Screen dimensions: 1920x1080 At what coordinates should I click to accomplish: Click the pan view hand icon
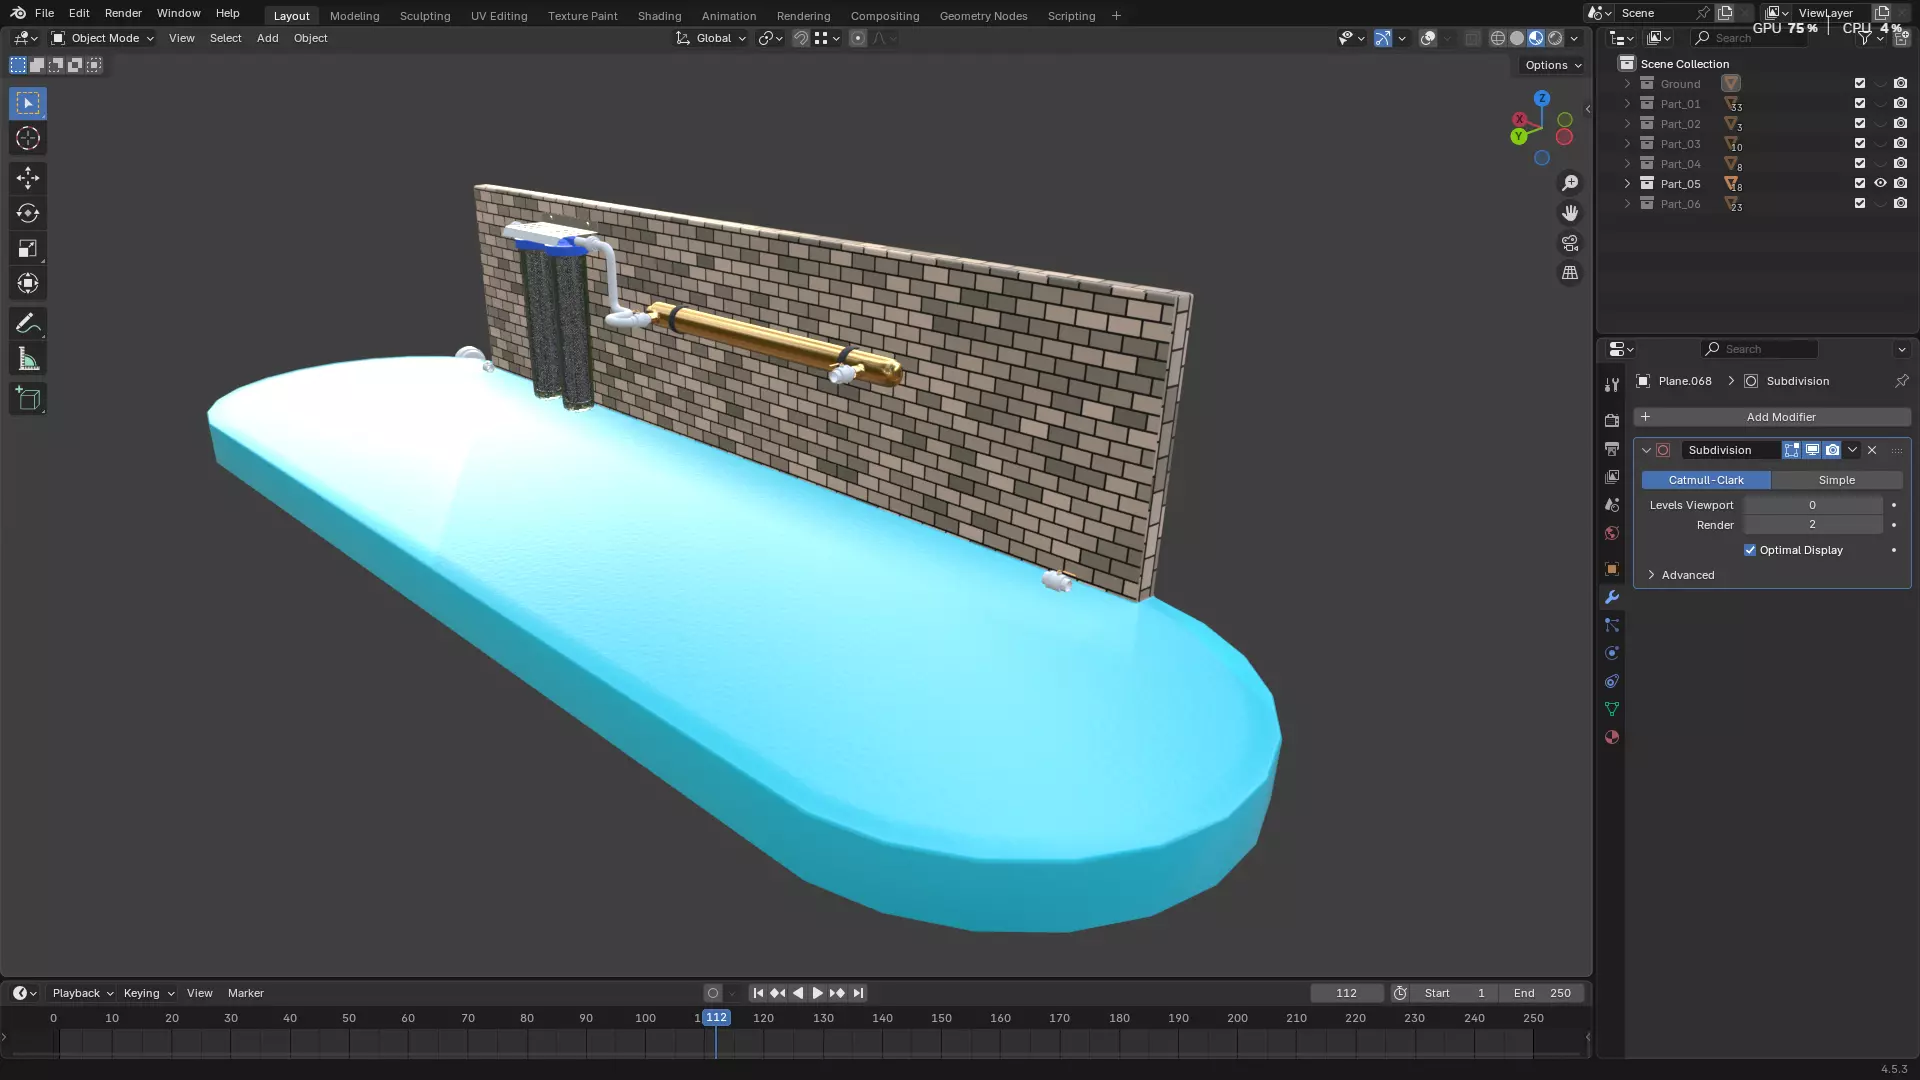[1570, 213]
